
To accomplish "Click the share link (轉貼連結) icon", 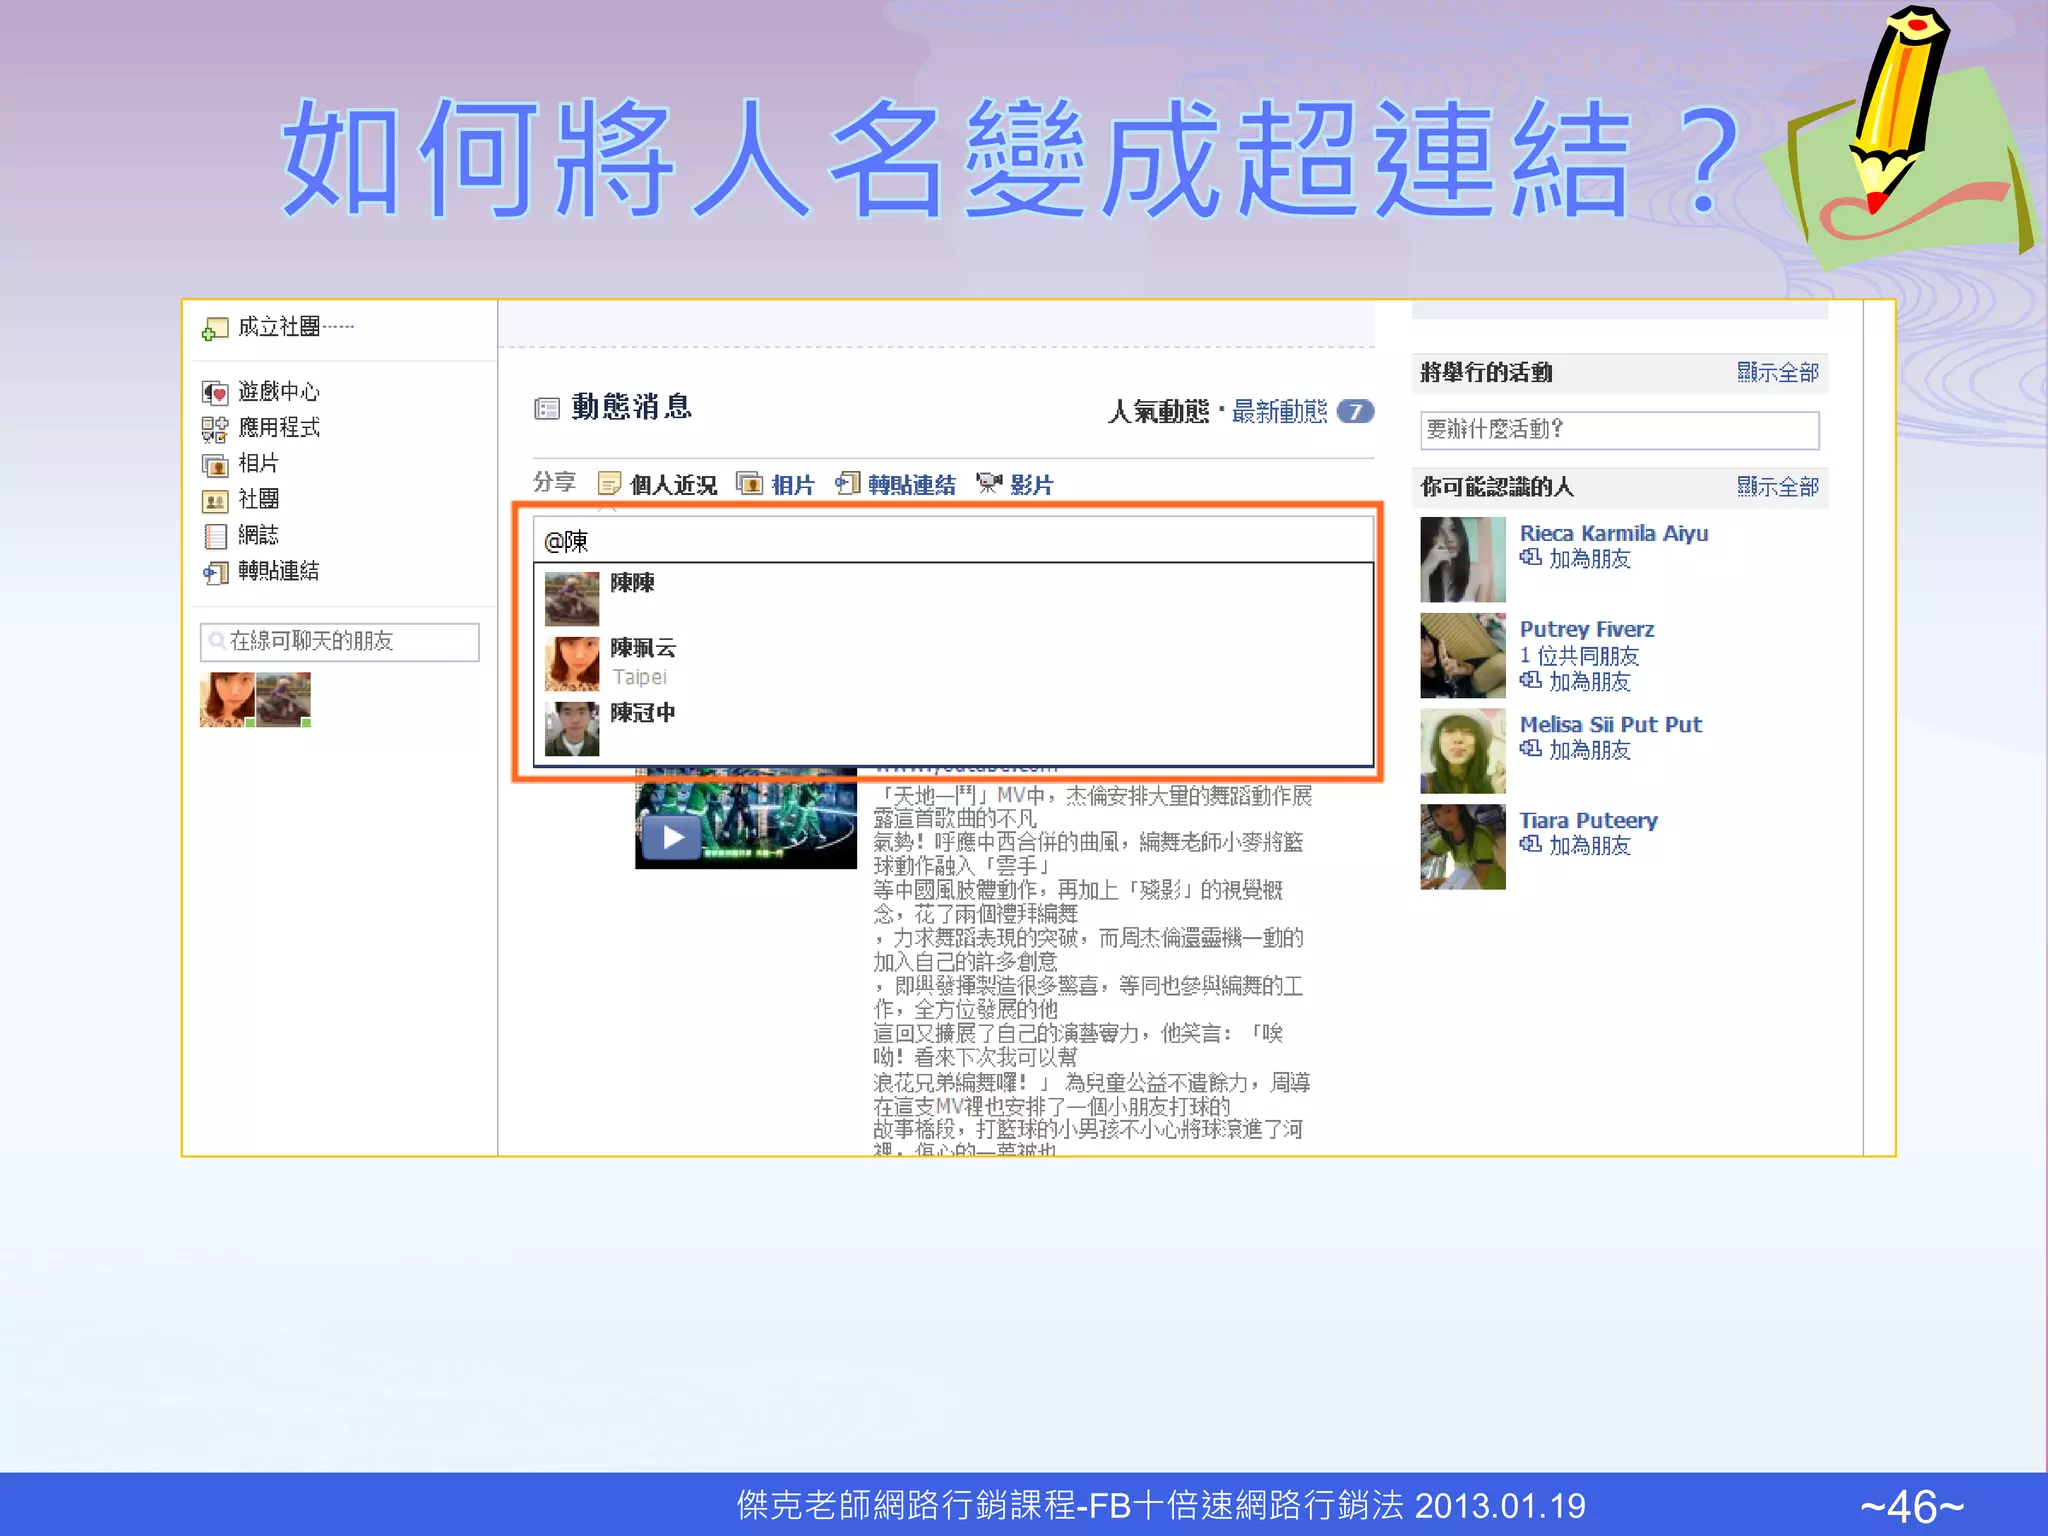I will tap(848, 484).
